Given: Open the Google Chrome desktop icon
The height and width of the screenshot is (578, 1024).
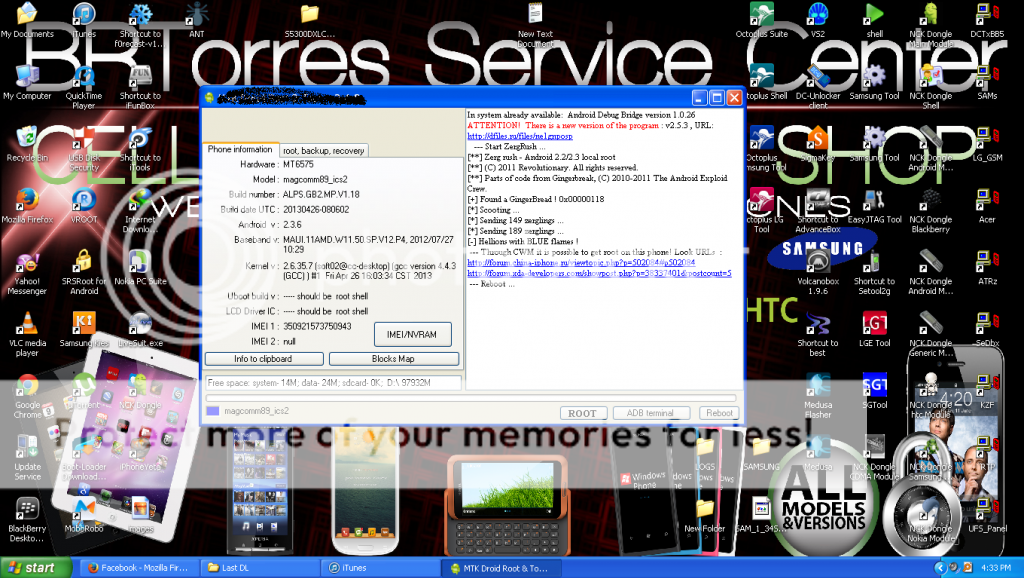Looking at the screenshot, I should [27, 387].
